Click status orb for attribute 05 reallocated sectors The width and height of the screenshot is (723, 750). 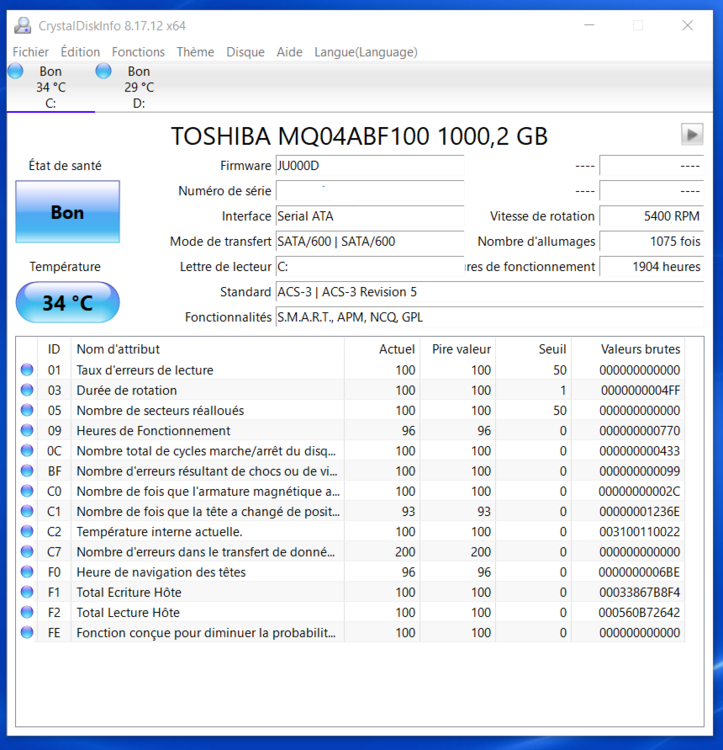[27, 411]
